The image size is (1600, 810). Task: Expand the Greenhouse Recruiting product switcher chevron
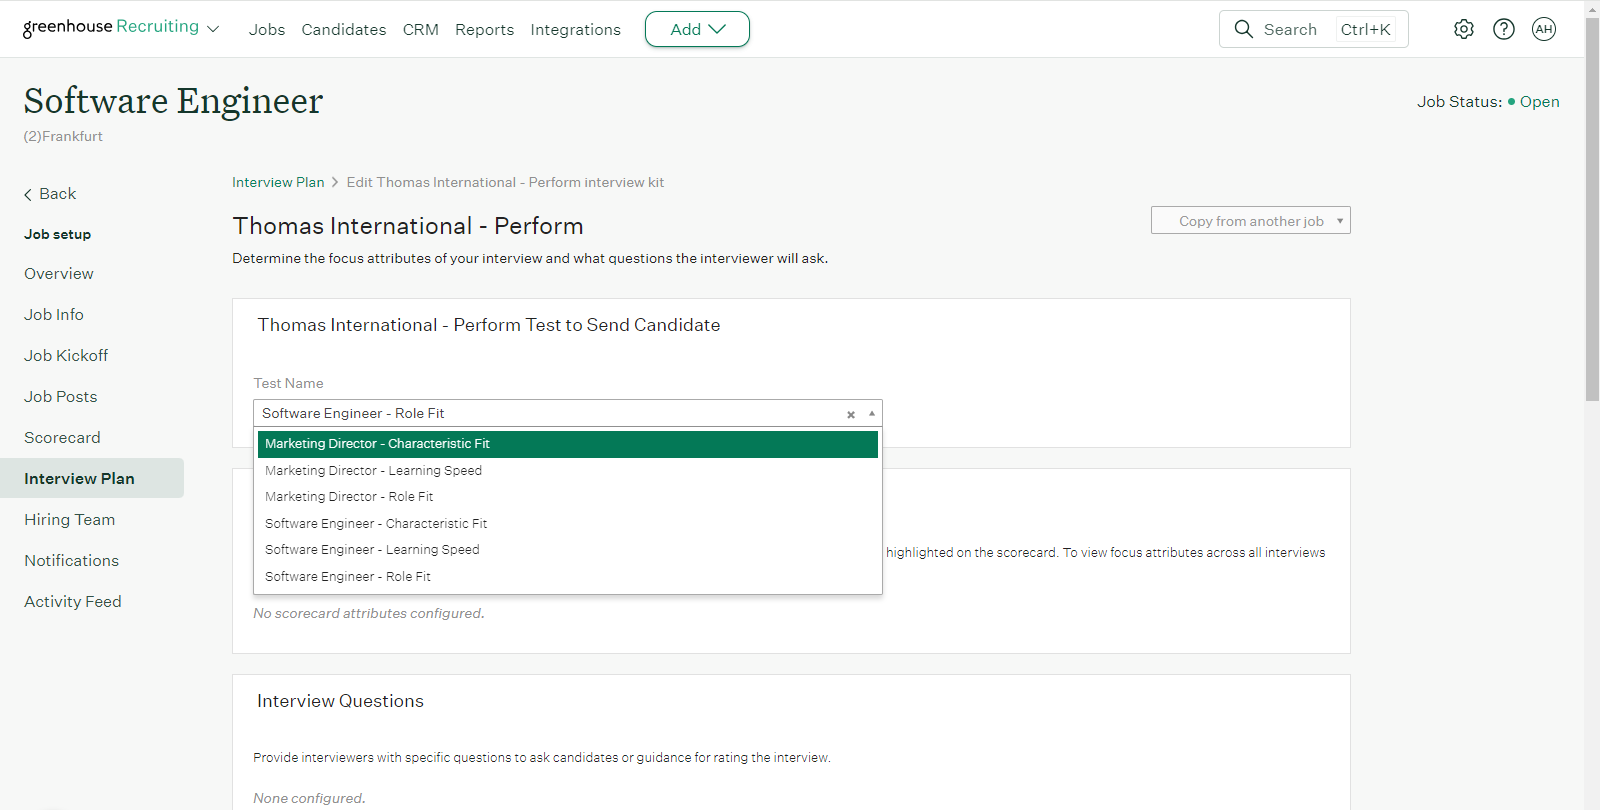[x=213, y=29]
